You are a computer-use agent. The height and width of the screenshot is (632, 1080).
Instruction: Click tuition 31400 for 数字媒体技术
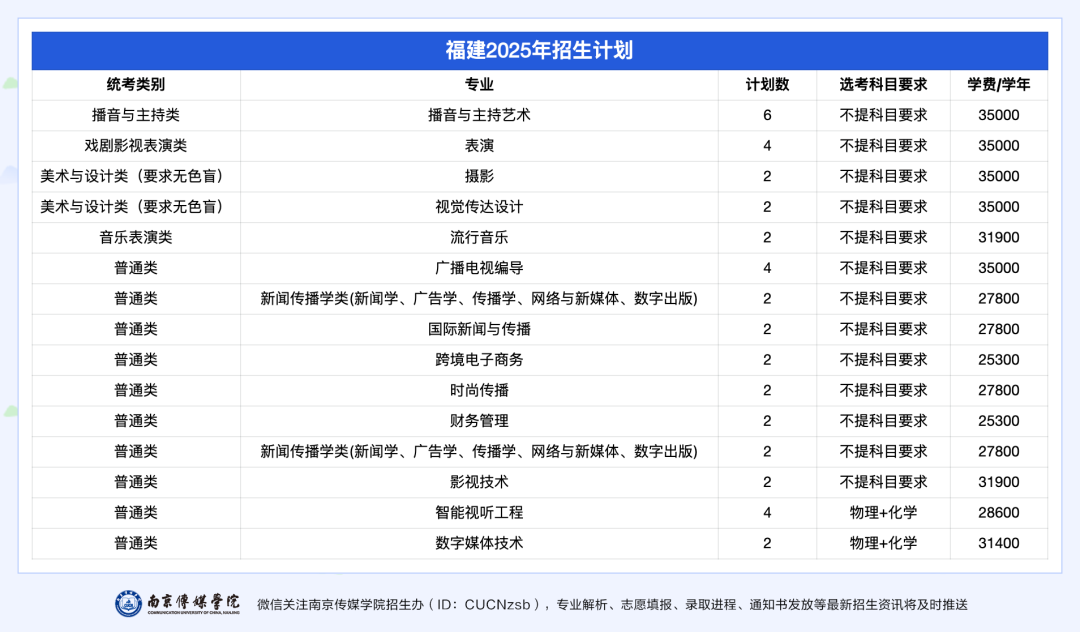coord(999,543)
